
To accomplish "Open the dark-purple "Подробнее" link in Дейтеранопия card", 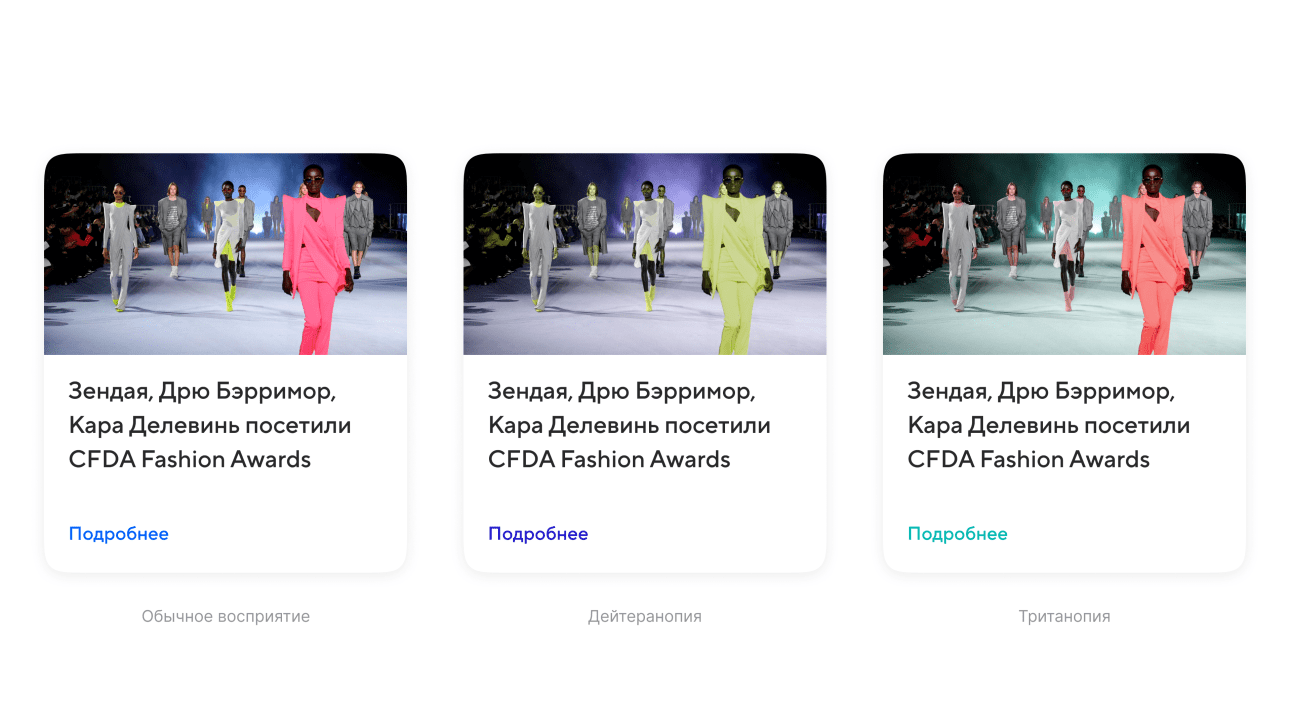I will (x=538, y=534).
